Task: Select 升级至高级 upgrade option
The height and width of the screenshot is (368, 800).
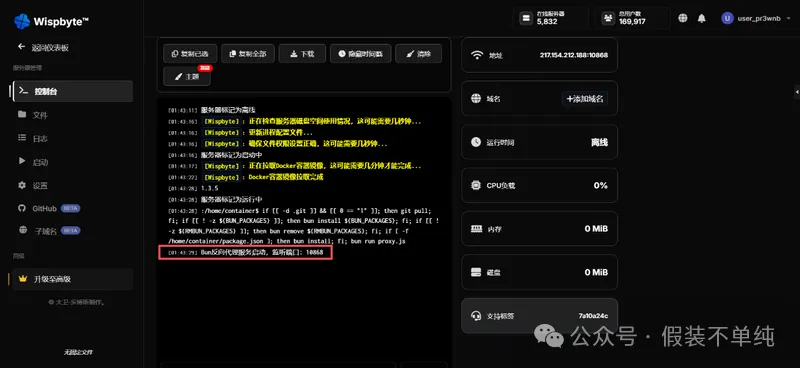Action: (x=73, y=279)
